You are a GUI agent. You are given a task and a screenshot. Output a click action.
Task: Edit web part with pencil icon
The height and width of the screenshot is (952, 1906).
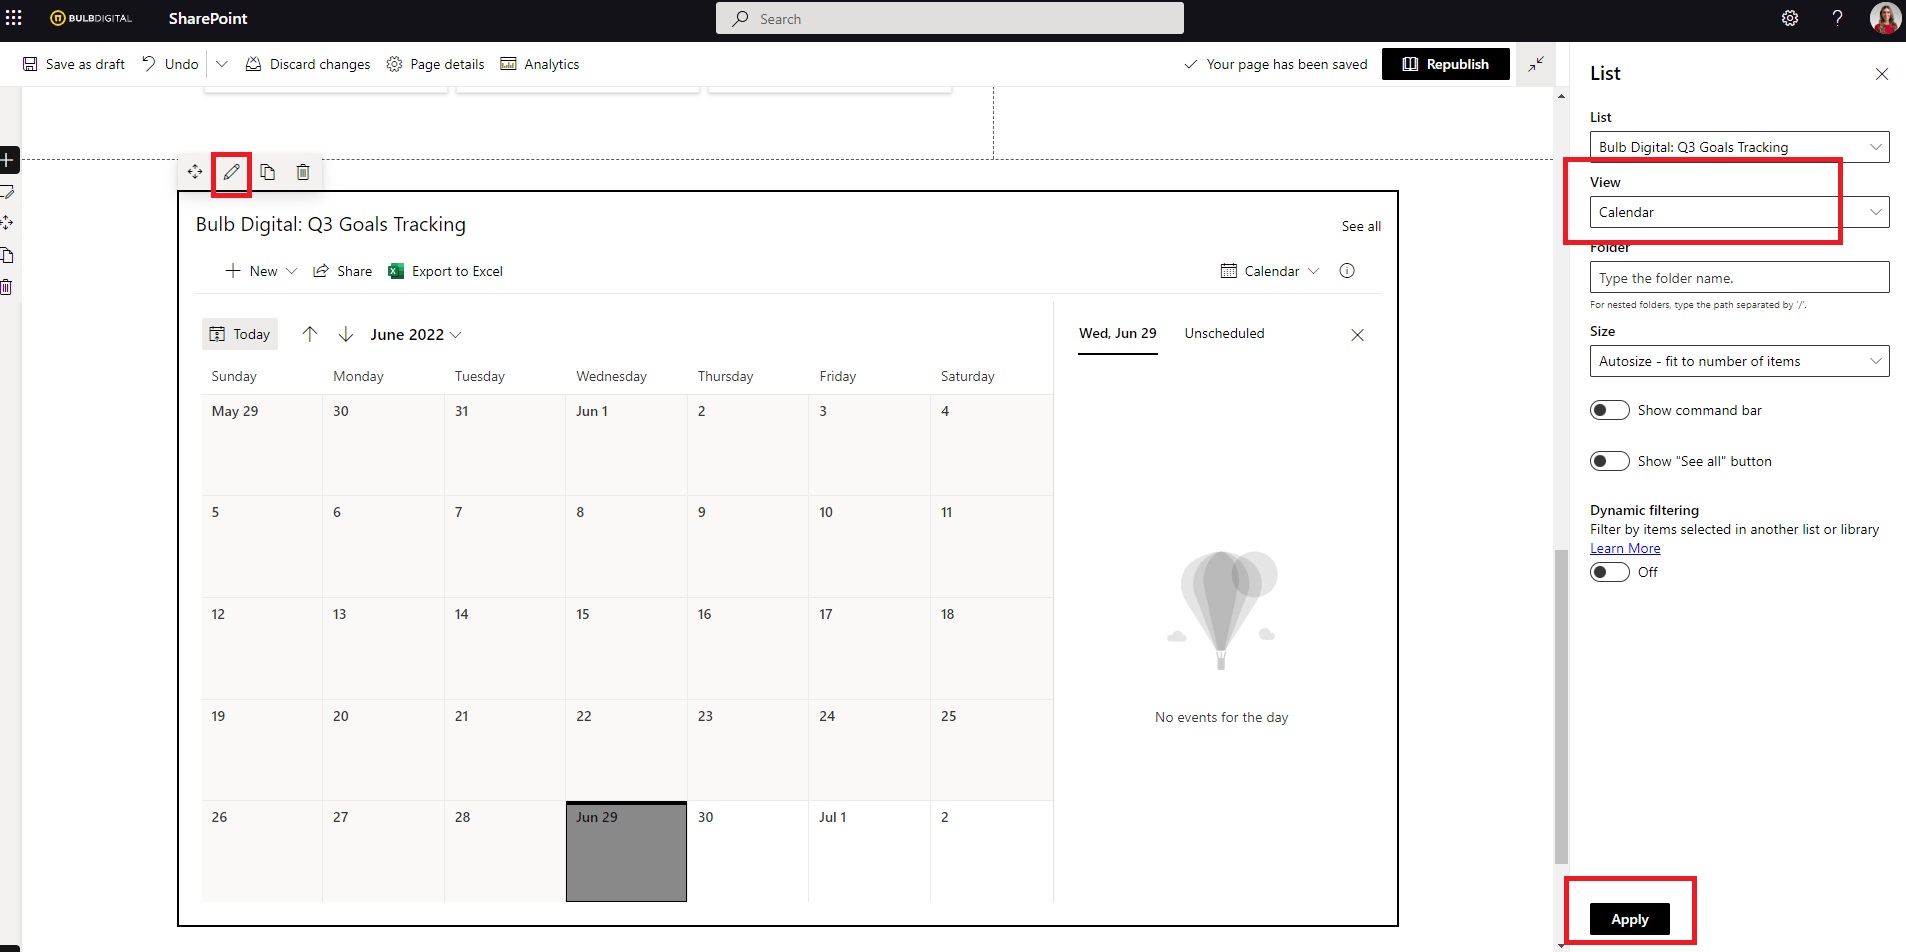231,172
